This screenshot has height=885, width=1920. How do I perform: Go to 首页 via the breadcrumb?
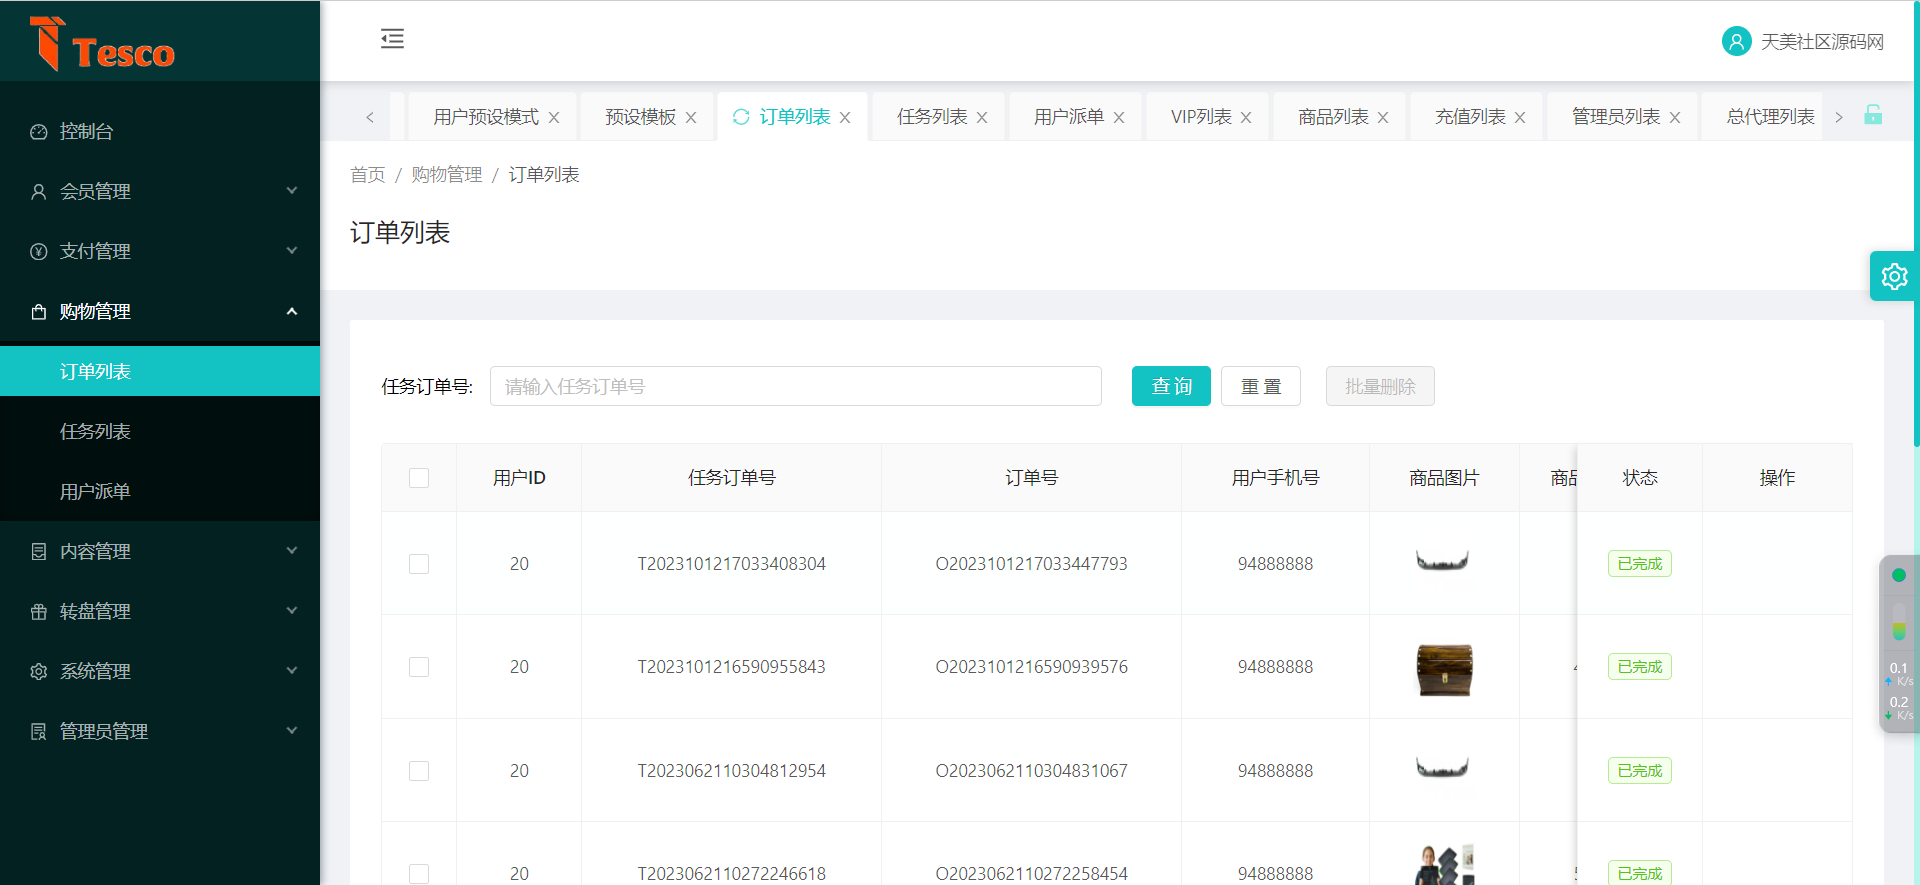point(367,175)
